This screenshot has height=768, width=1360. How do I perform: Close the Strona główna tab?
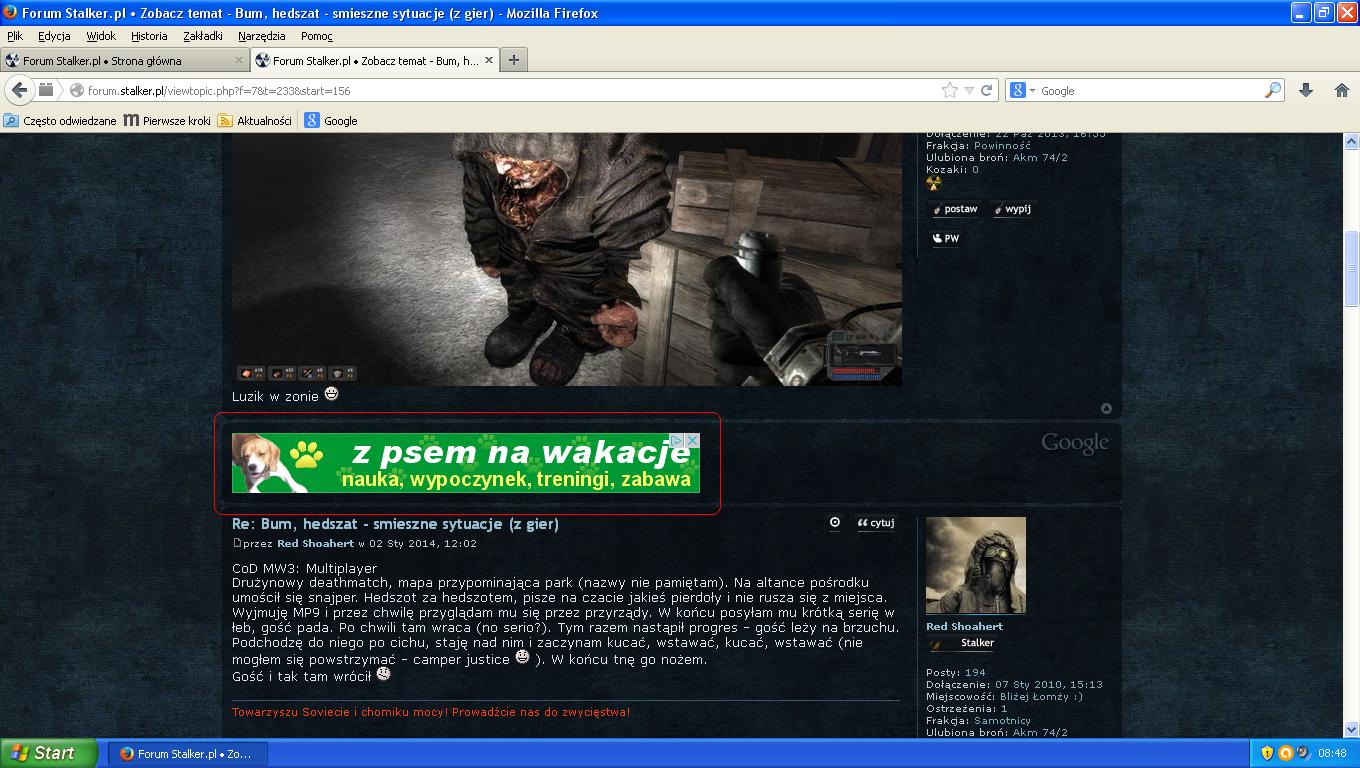tap(238, 60)
